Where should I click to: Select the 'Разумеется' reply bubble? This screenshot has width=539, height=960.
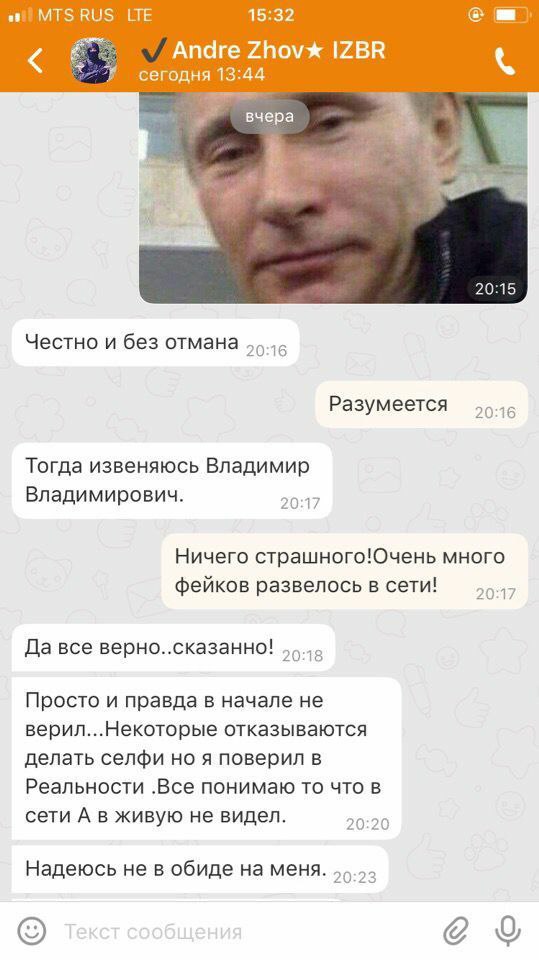click(421, 404)
